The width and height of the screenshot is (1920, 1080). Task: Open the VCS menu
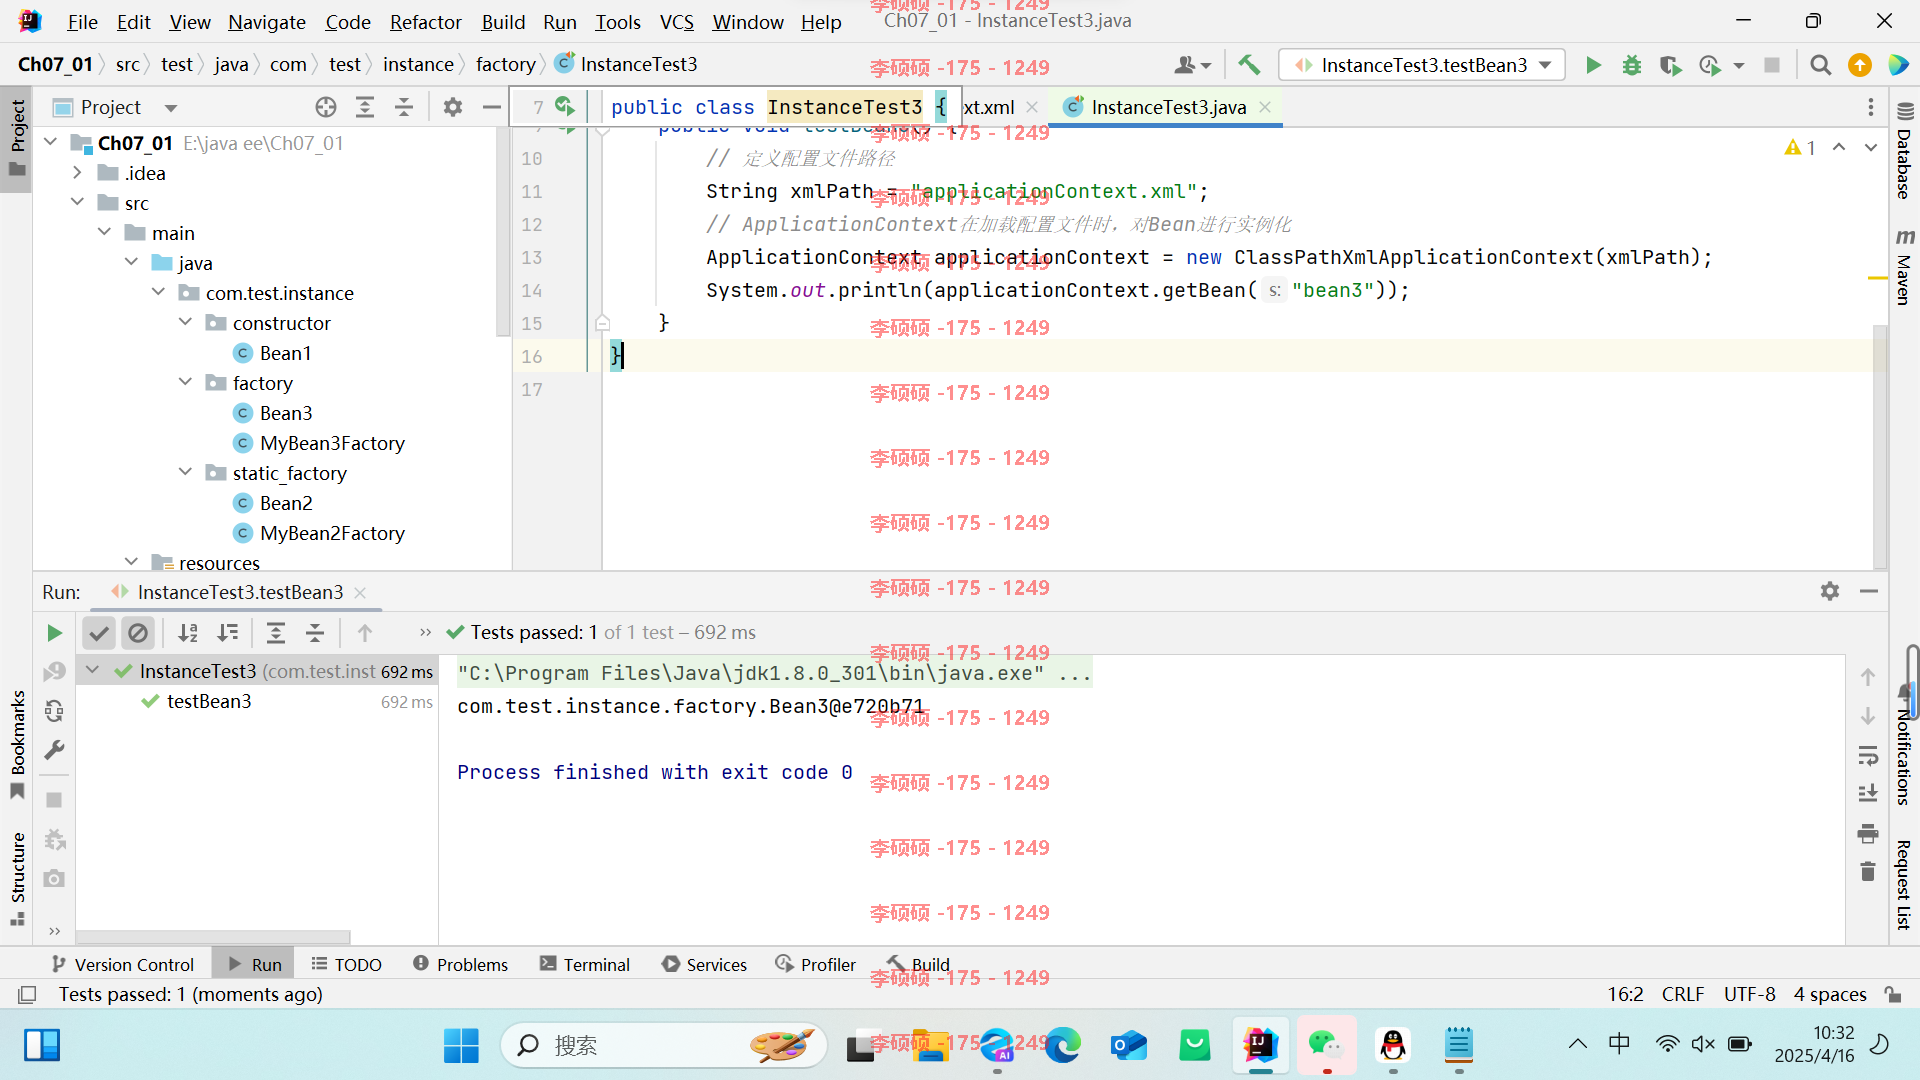point(676,22)
